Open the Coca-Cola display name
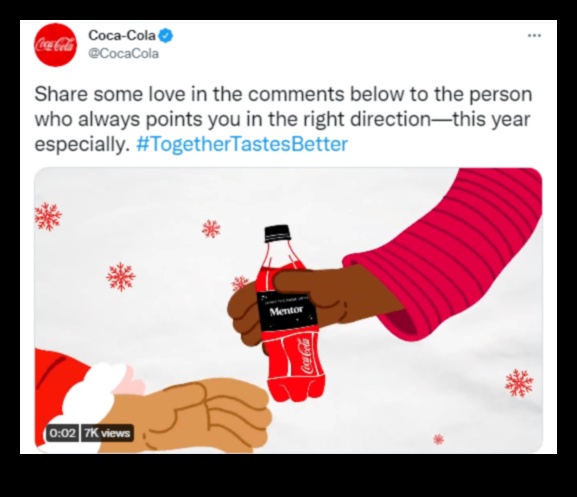Image resolution: width=577 pixels, height=497 pixels. 122,35
